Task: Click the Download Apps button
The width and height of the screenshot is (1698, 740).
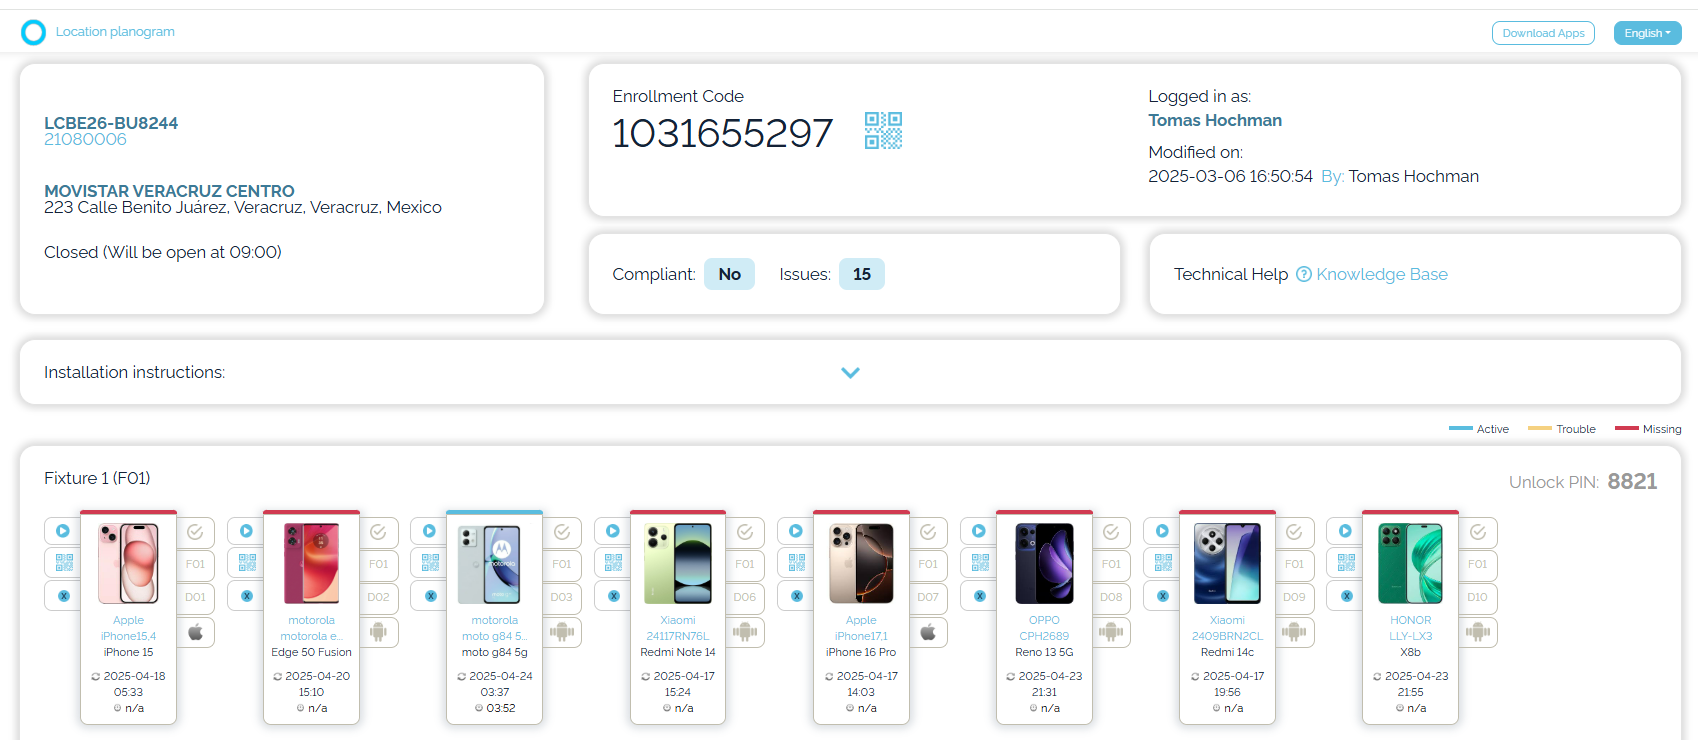Action: [x=1543, y=33]
